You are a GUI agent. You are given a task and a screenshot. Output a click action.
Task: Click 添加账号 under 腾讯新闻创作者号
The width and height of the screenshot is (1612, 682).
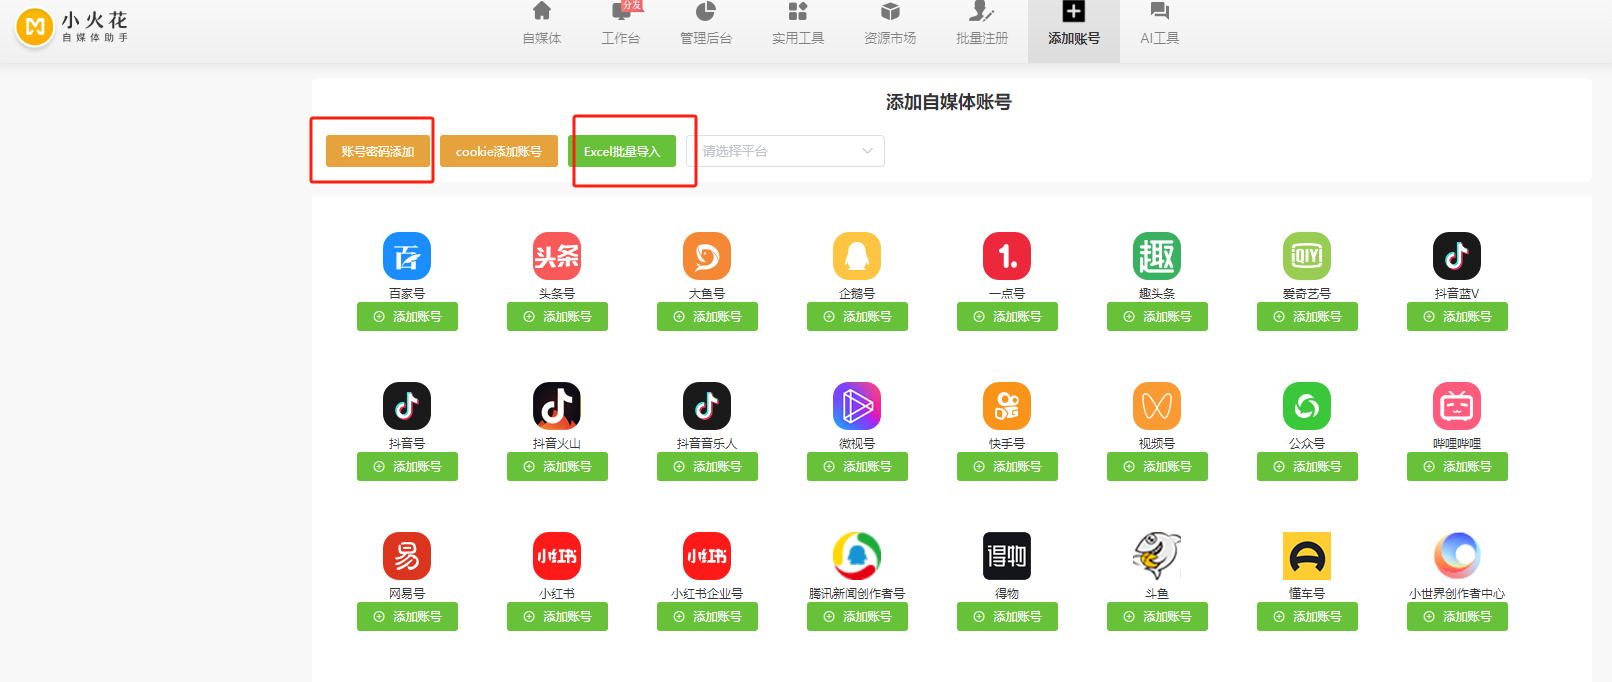857,616
